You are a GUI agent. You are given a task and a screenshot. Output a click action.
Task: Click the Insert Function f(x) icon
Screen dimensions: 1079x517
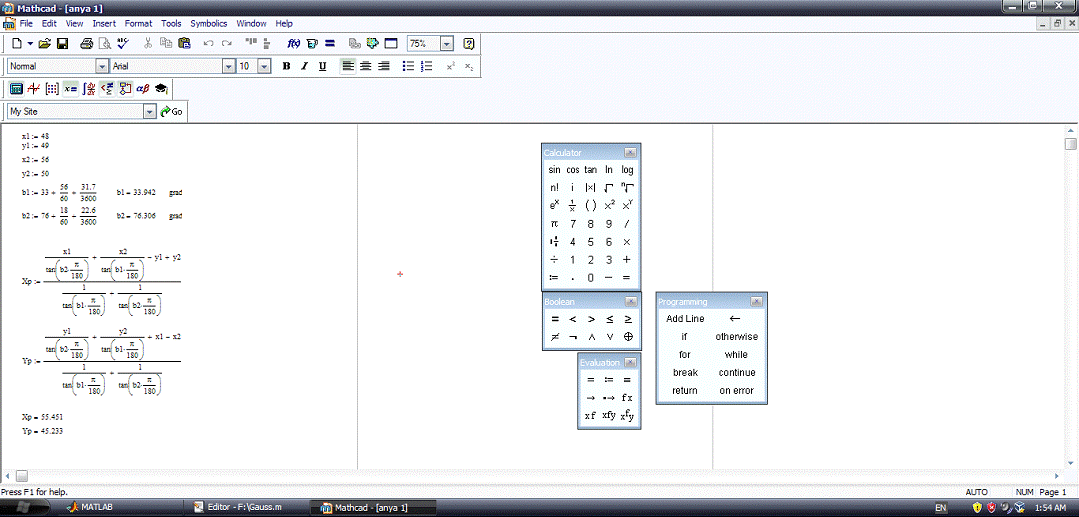(x=294, y=44)
